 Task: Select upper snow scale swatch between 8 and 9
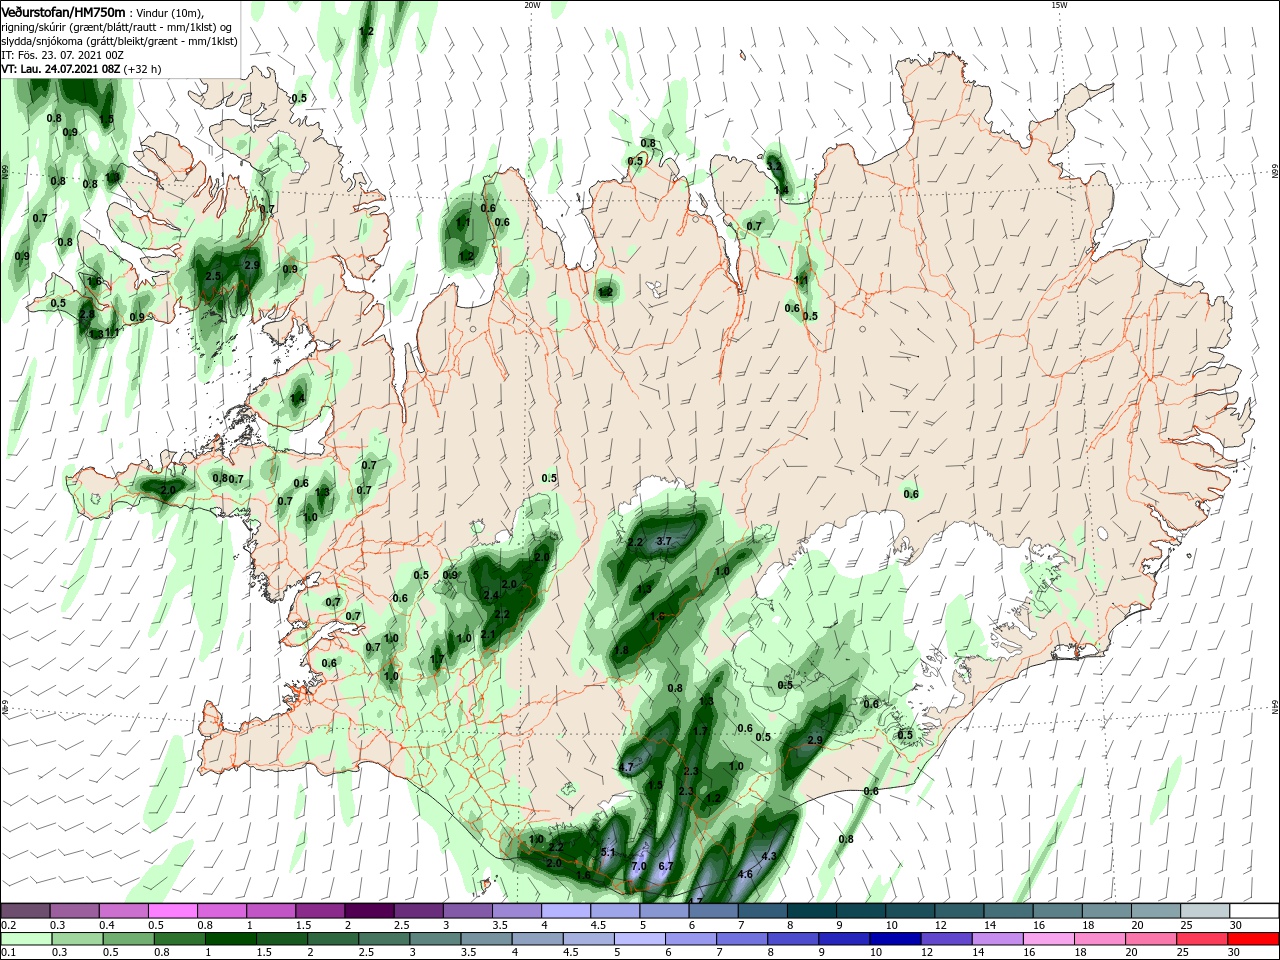(x=811, y=911)
